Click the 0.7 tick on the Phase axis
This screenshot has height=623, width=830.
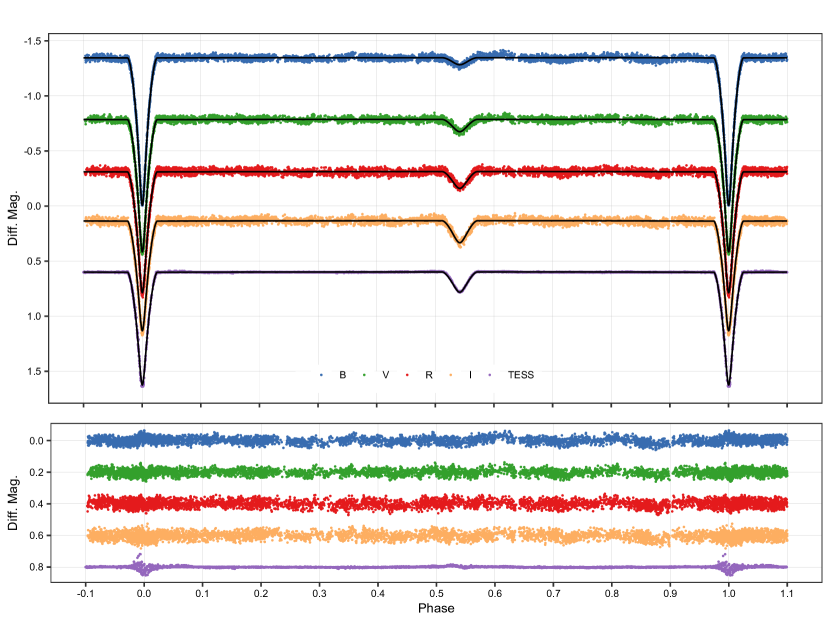click(553, 593)
